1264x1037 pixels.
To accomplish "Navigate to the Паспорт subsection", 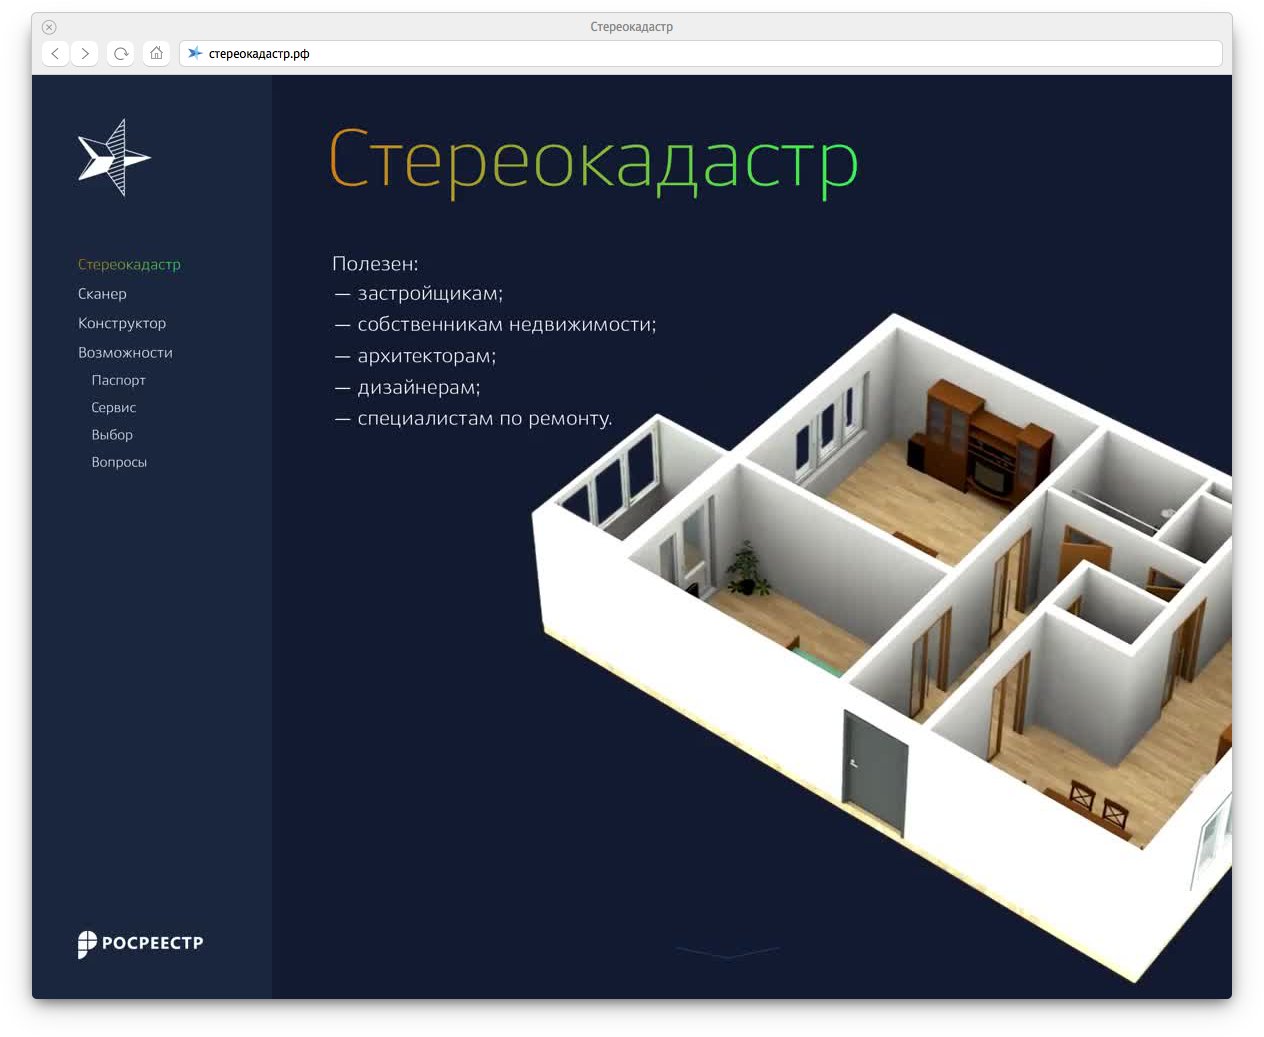I will click(x=118, y=380).
